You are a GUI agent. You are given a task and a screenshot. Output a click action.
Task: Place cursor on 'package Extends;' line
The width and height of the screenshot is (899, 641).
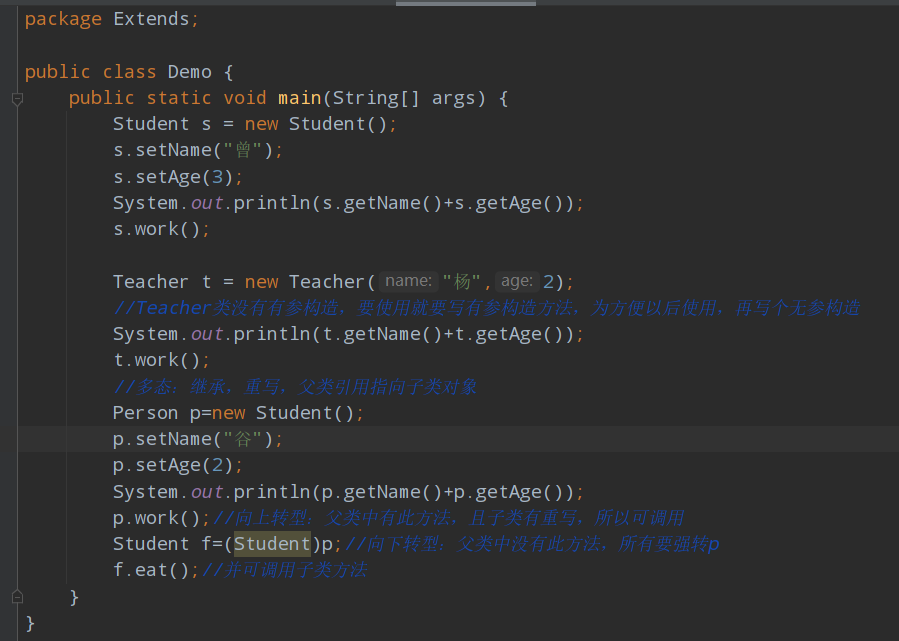coord(112,19)
